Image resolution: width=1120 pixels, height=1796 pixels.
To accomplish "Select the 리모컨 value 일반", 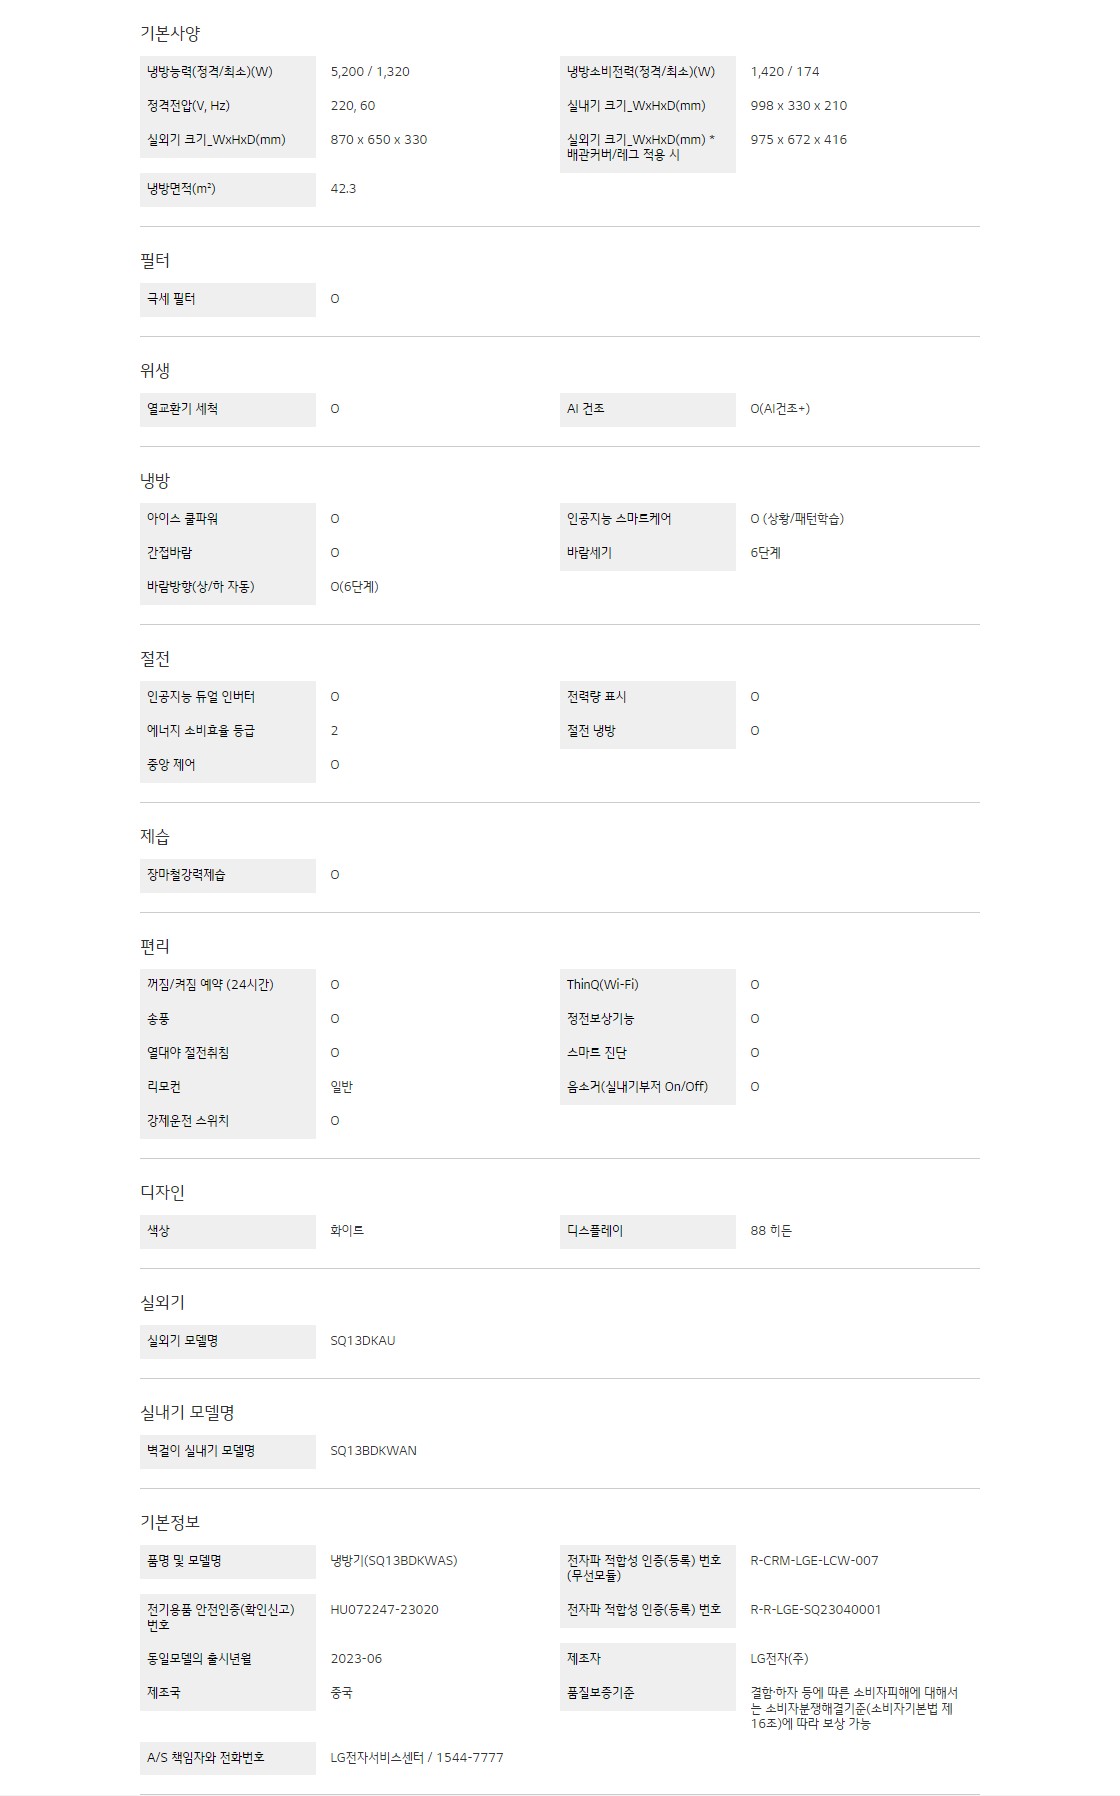I will pyautogui.click(x=341, y=1087).
